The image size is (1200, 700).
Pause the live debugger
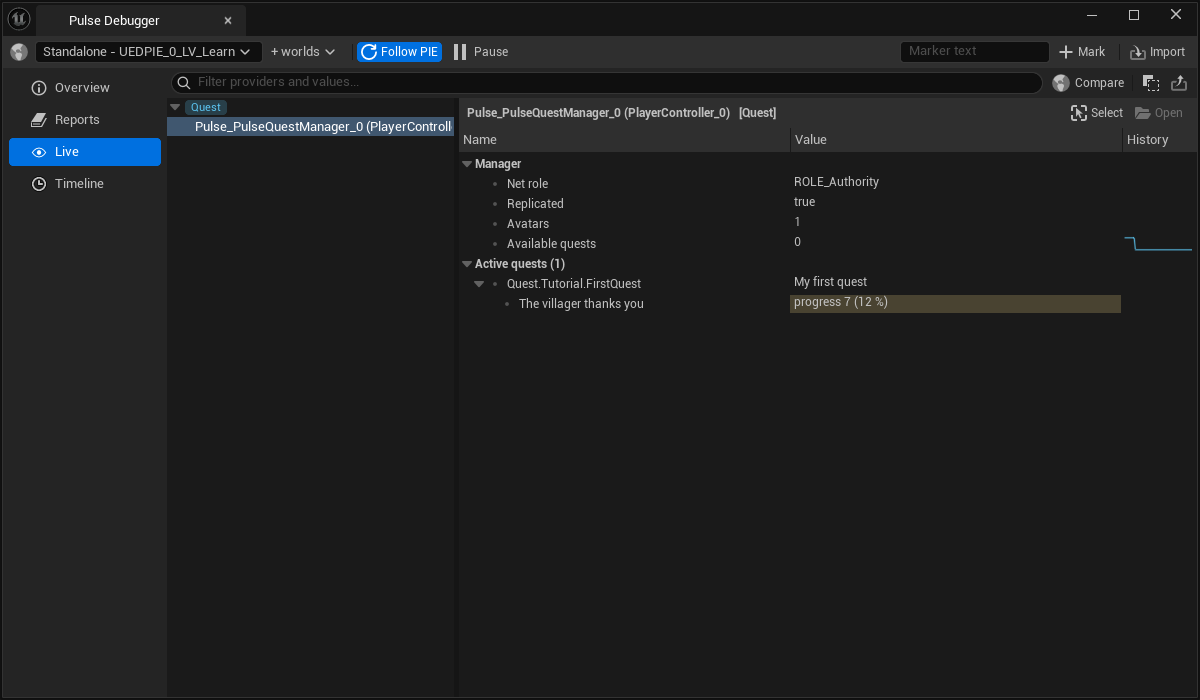(x=480, y=52)
